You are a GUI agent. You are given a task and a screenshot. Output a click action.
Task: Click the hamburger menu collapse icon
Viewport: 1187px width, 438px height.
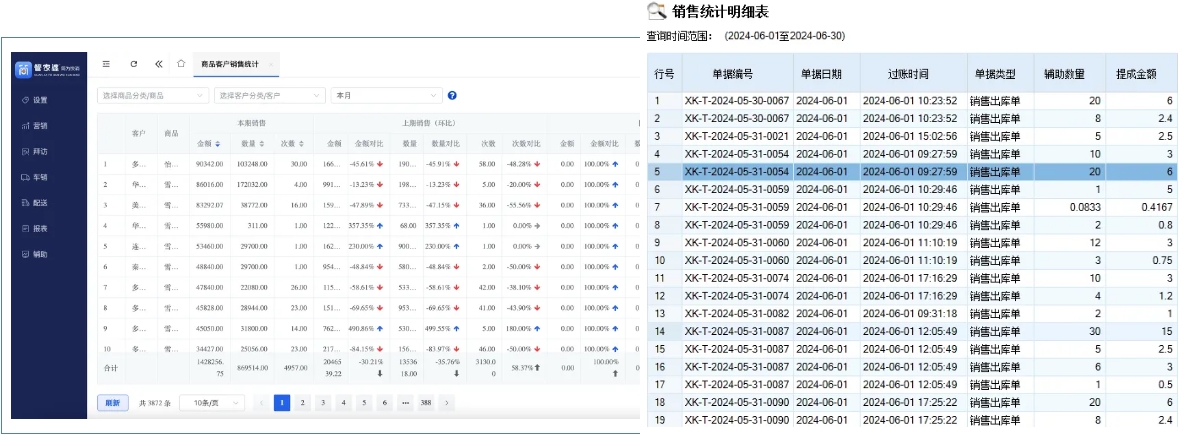click(106, 63)
